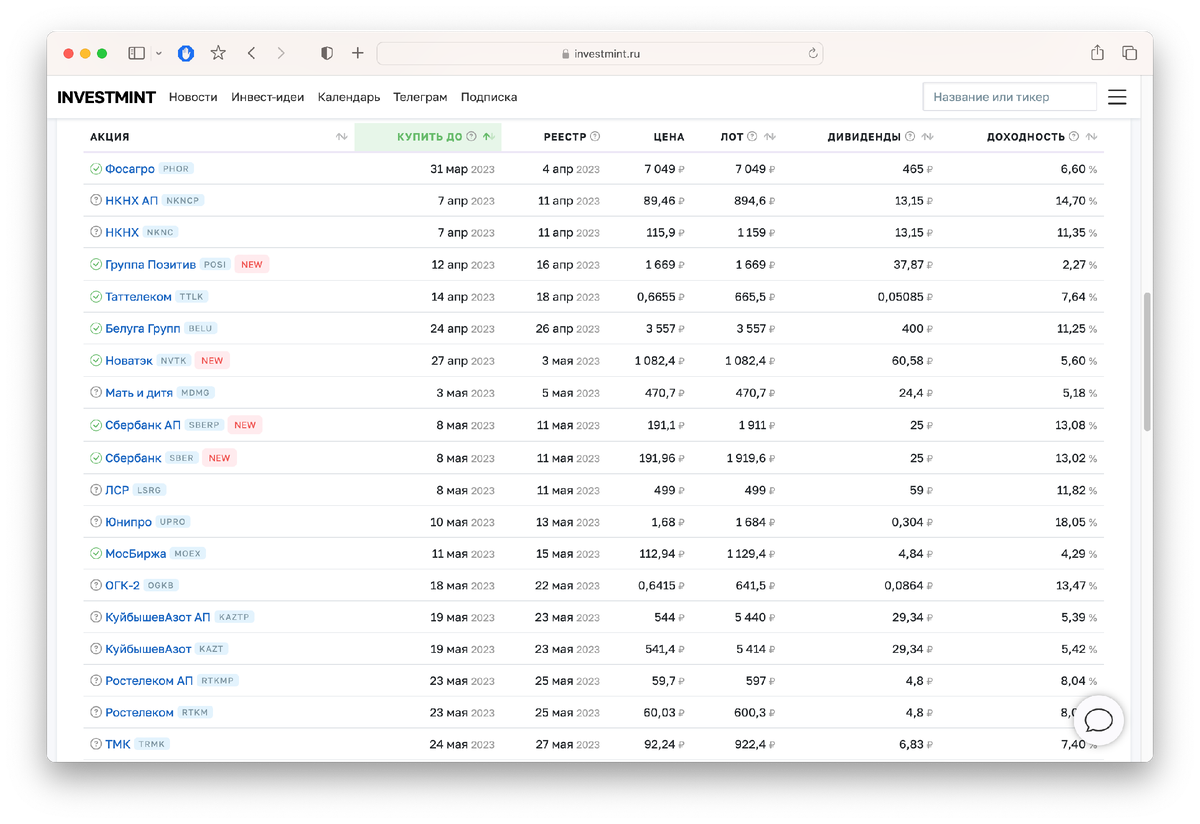Open the Группа Позитив stock link
1200x824 pixels.
[150, 265]
